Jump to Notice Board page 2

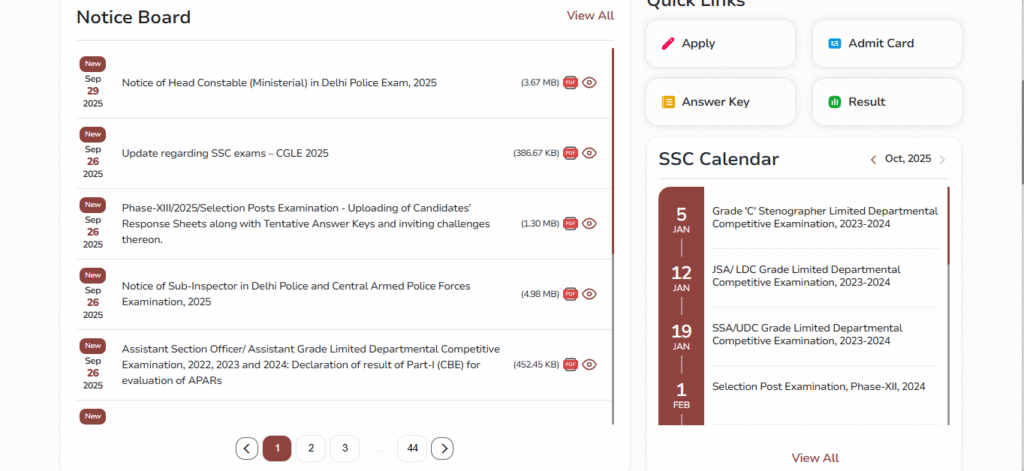click(311, 448)
